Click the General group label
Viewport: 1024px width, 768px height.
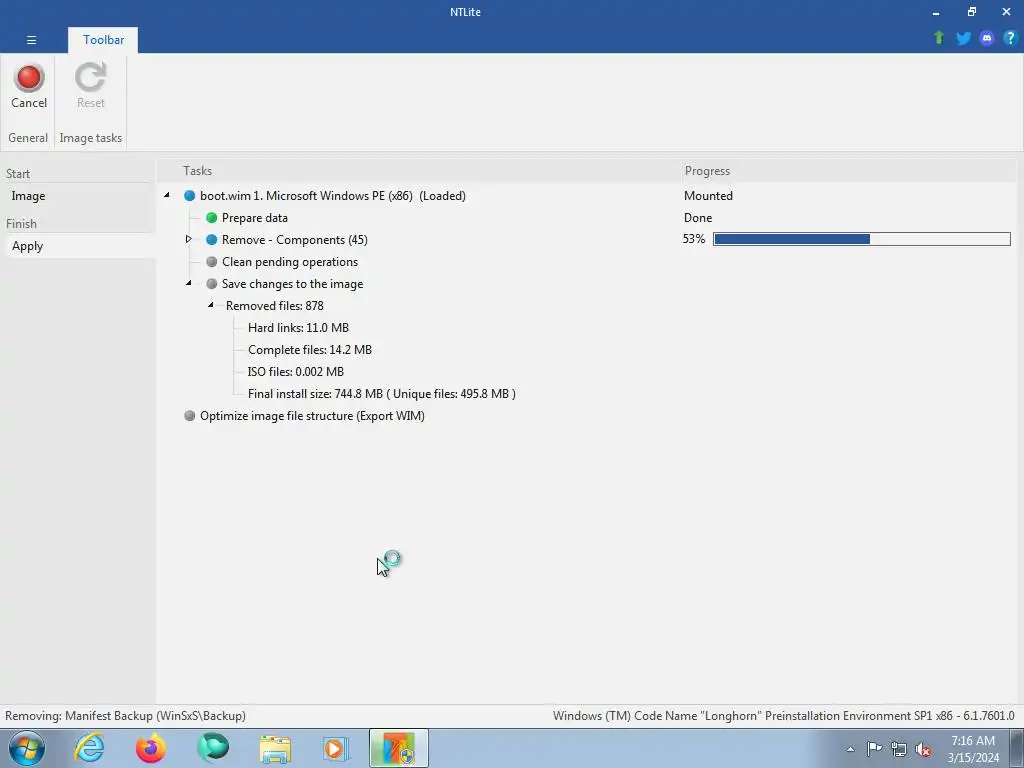[28, 138]
